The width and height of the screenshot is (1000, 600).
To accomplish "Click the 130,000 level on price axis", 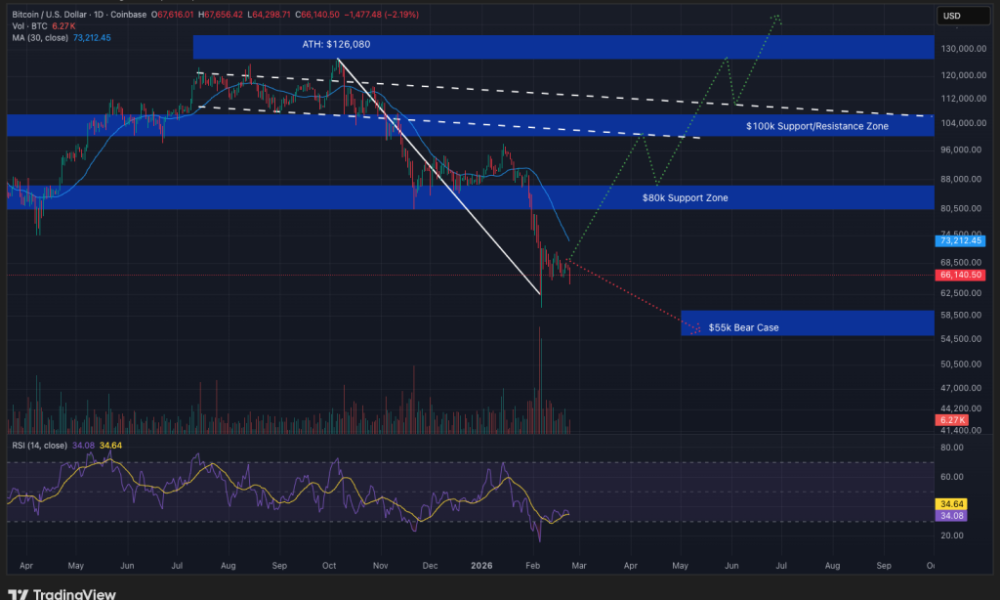I will click(958, 49).
